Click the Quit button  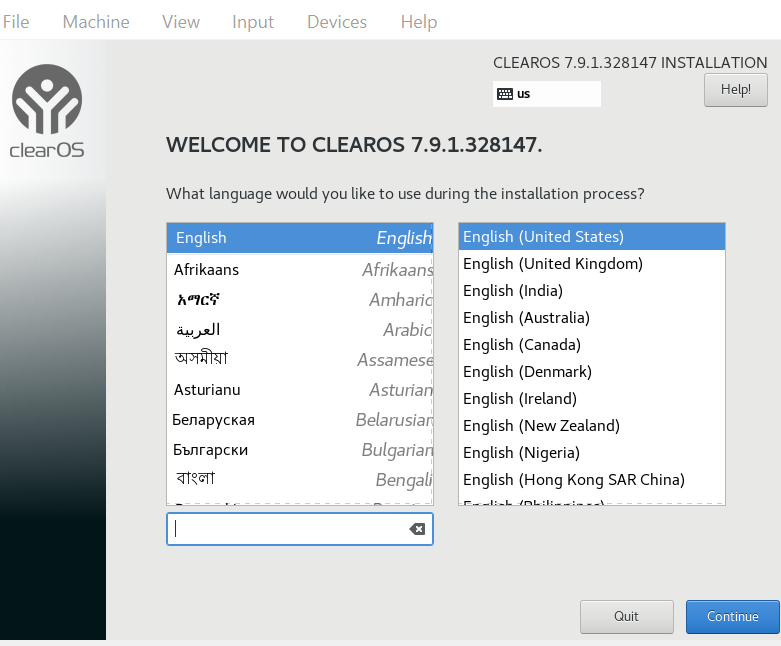click(627, 617)
